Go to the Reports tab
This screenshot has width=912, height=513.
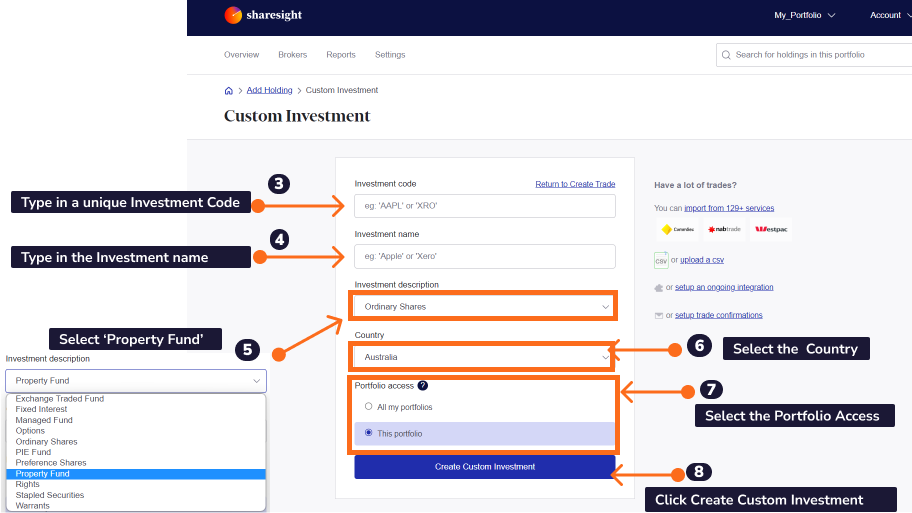click(341, 55)
